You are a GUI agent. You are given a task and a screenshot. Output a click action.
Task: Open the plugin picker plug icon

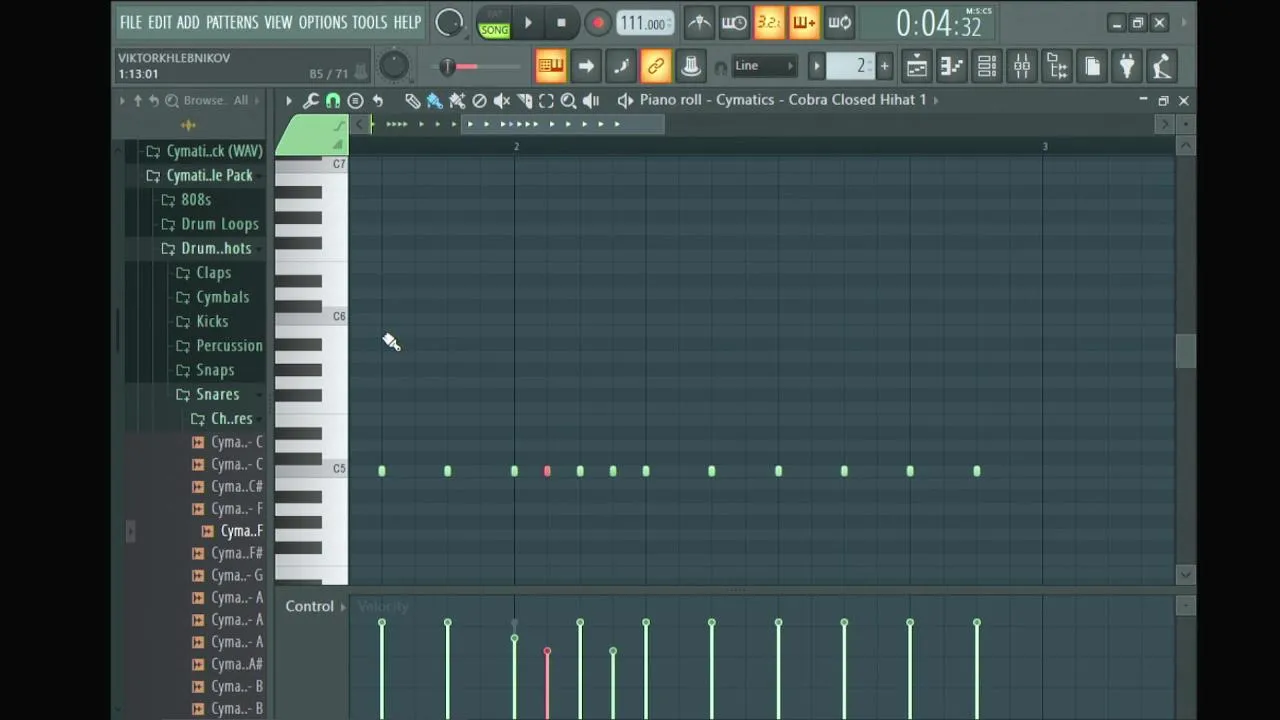(x=1127, y=67)
